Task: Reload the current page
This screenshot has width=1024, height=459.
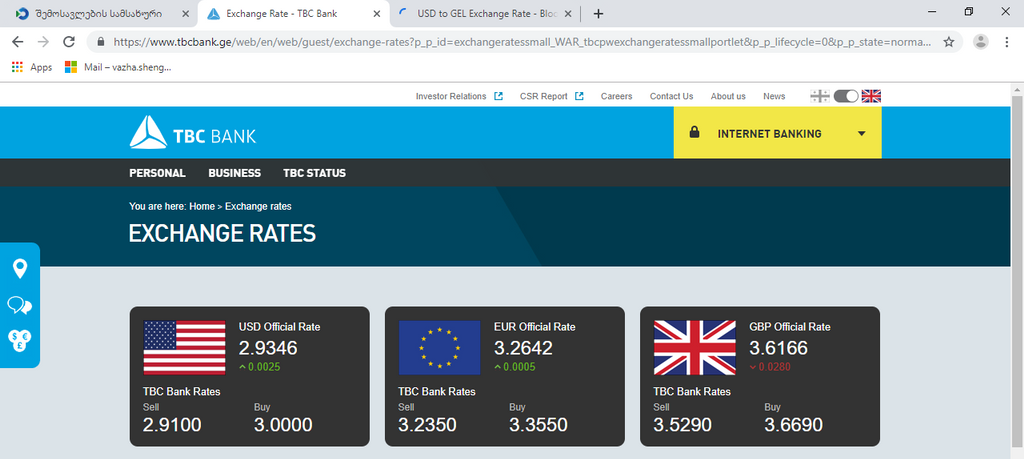Action: pos(69,42)
